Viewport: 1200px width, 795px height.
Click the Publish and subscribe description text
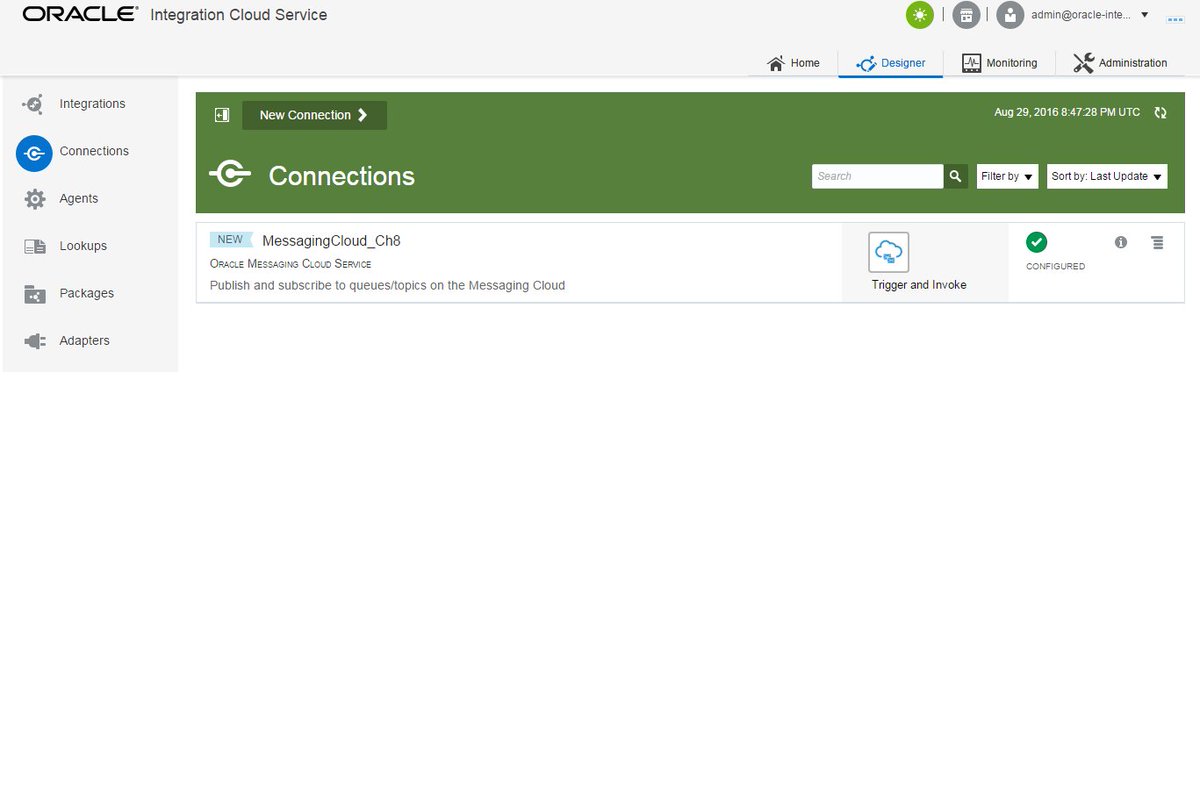tap(387, 286)
